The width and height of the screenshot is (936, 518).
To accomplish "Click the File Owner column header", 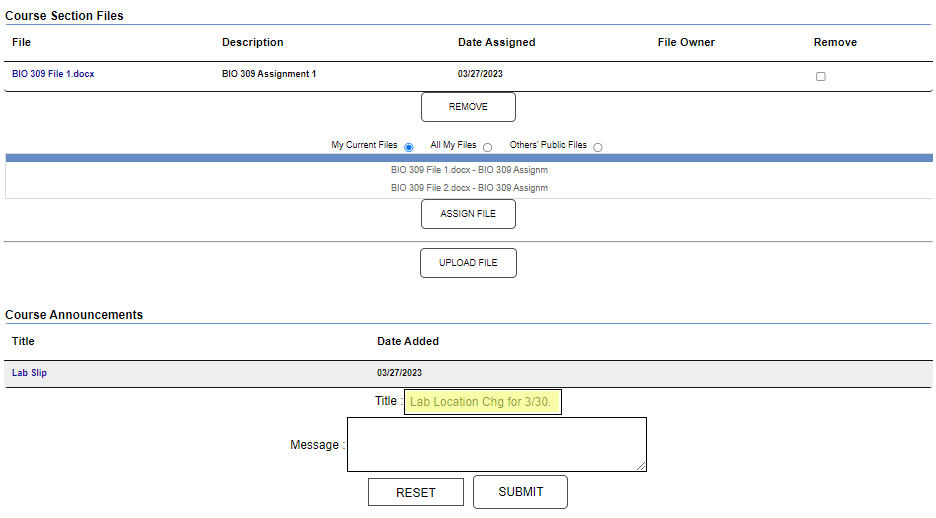I will (686, 42).
